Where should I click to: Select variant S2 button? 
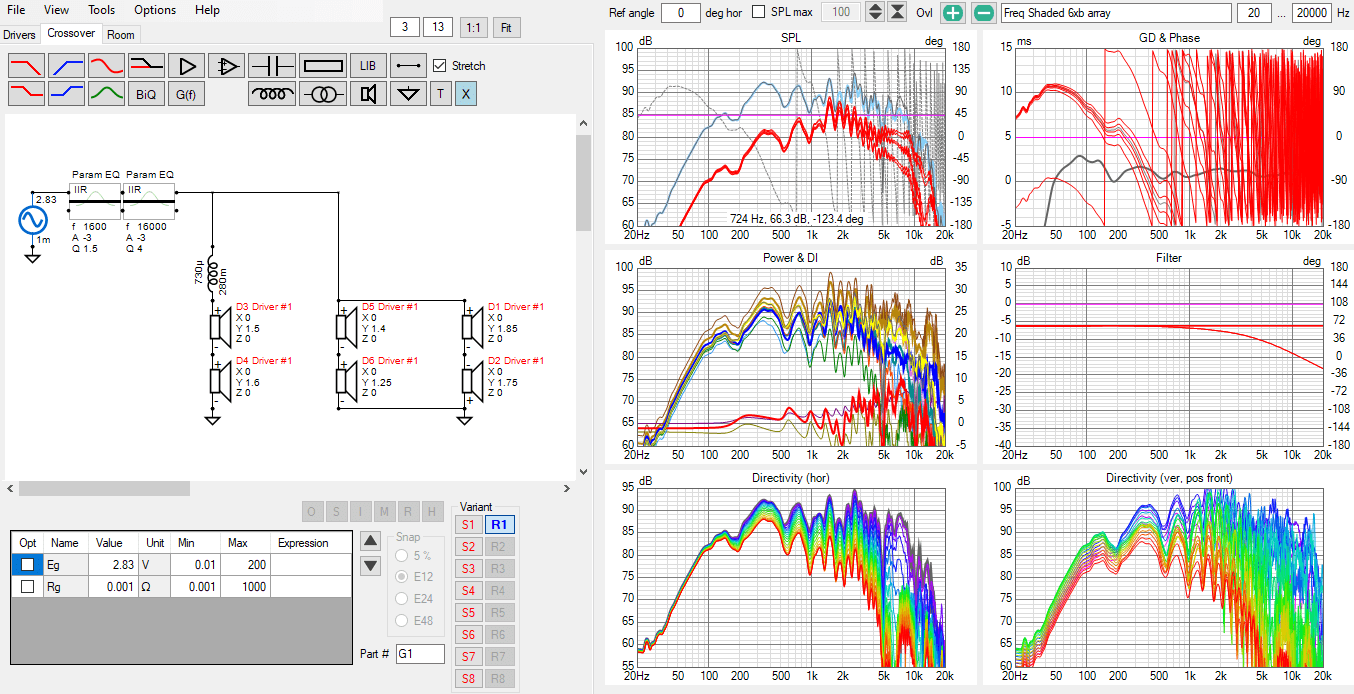point(468,547)
